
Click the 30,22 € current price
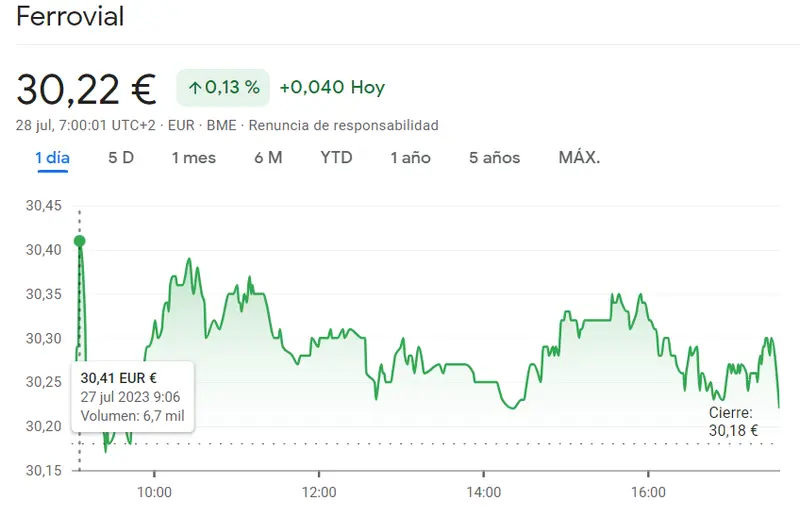[x=86, y=89]
